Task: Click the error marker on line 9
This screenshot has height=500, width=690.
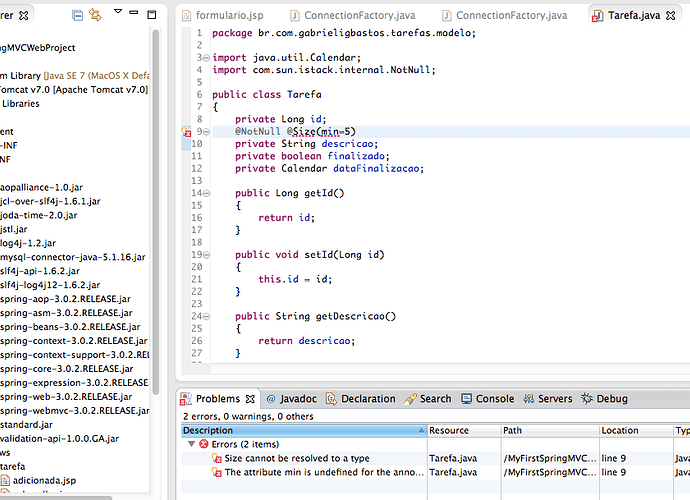Action: [186, 131]
